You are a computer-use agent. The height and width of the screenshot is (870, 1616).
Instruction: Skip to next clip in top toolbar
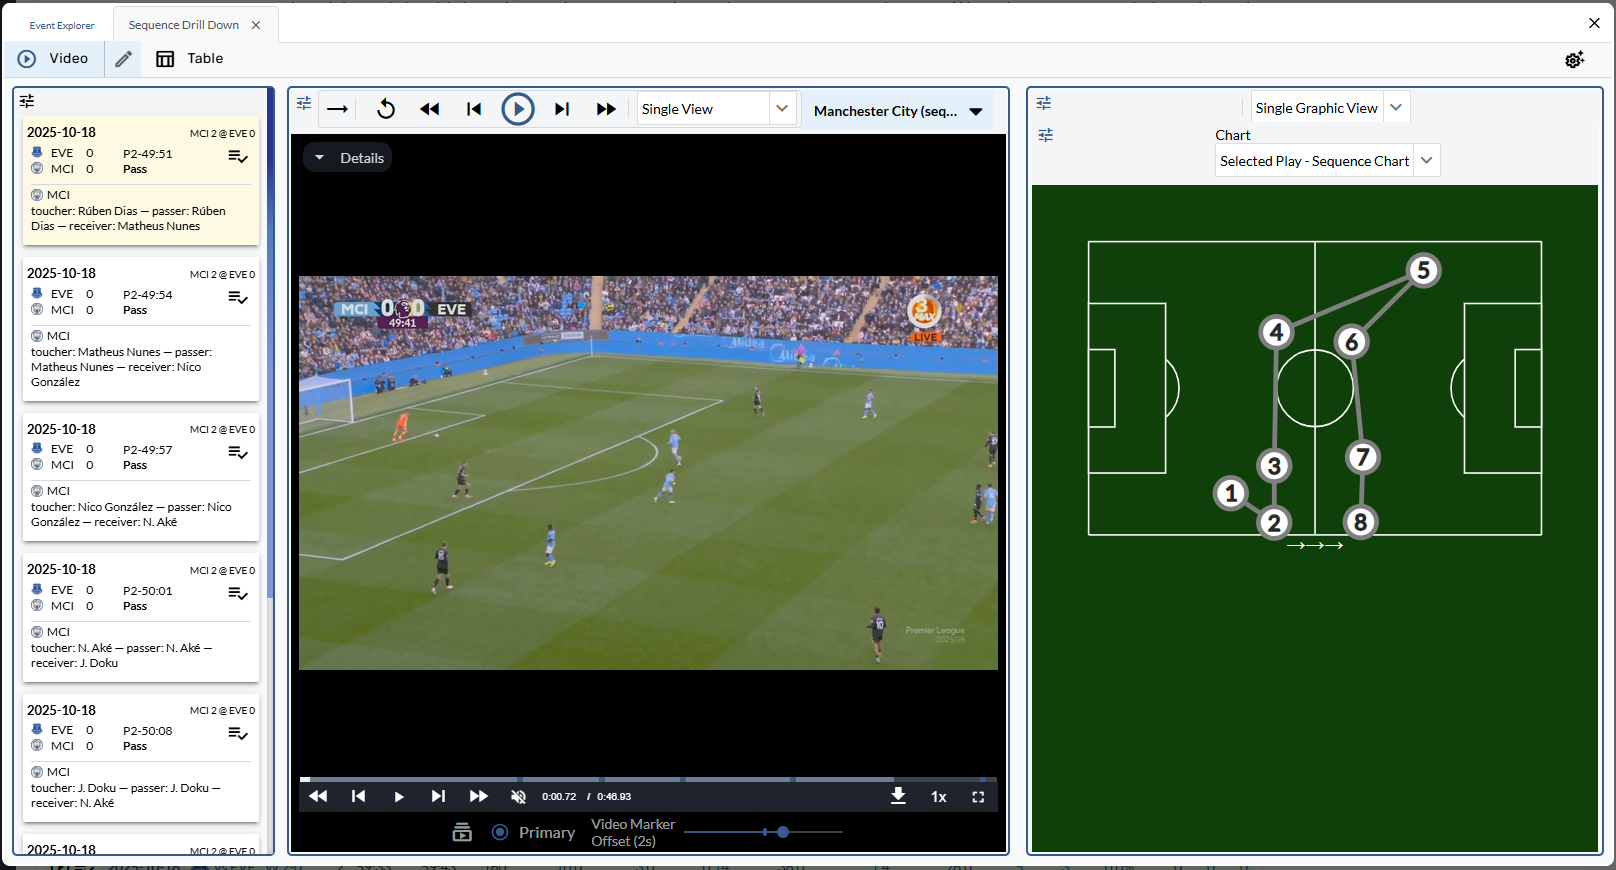(x=562, y=109)
